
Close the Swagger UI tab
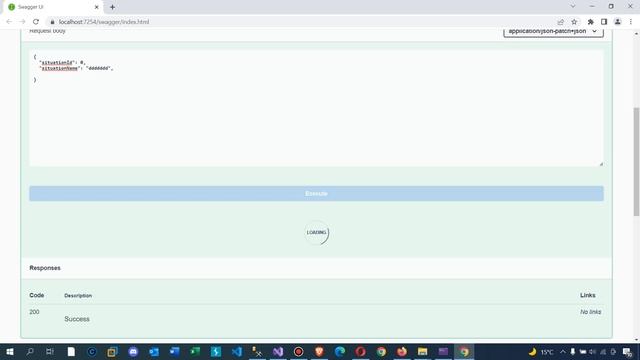pos(96,7)
